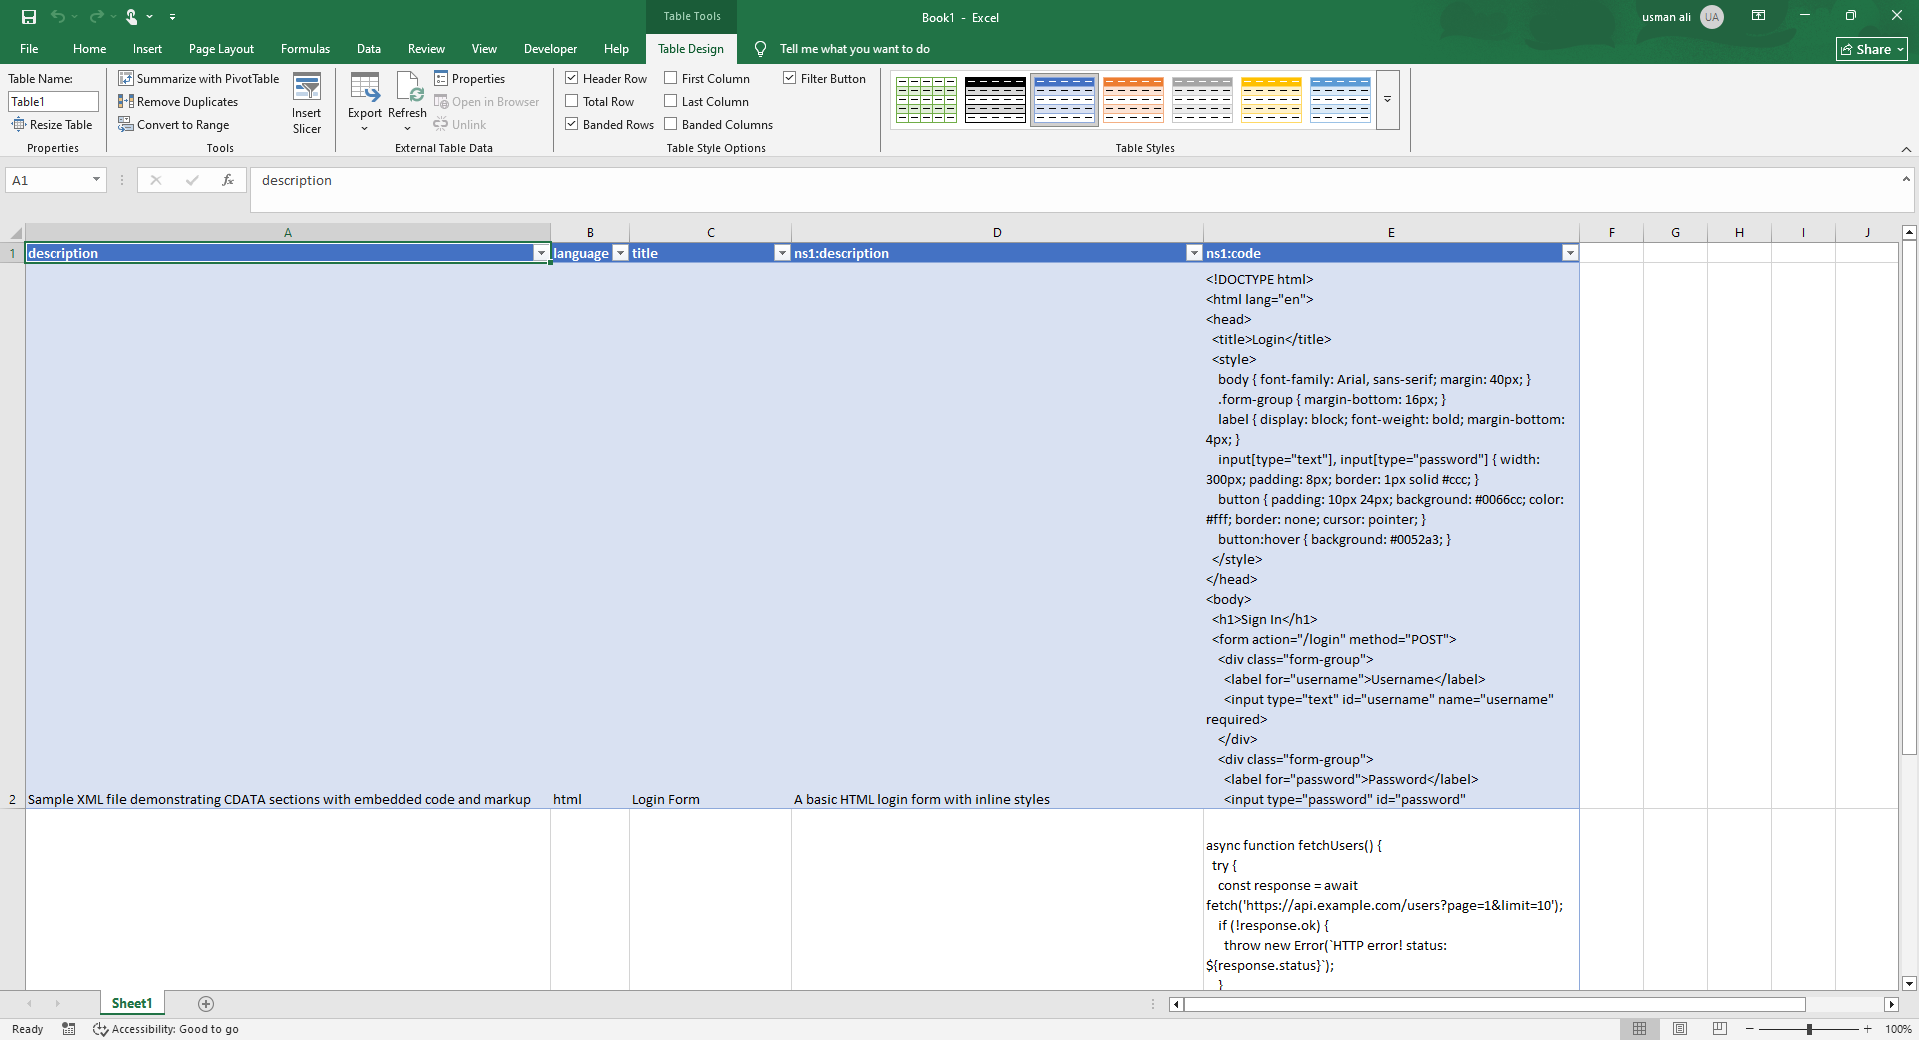
Task: Apply the orange table style
Action: tap(1134, 100)
